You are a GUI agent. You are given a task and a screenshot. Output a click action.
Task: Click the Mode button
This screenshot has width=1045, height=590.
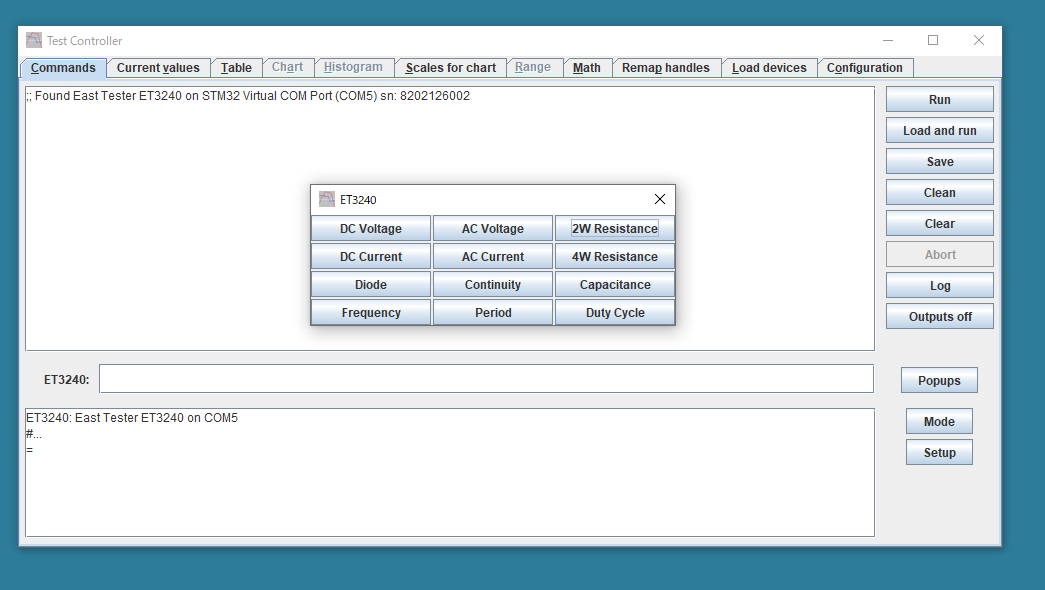coord(939,421)
